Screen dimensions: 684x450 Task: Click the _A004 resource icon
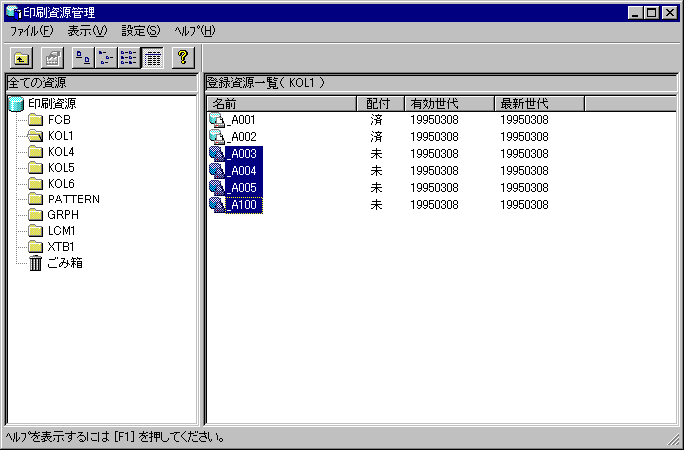[x=217, y=171]
